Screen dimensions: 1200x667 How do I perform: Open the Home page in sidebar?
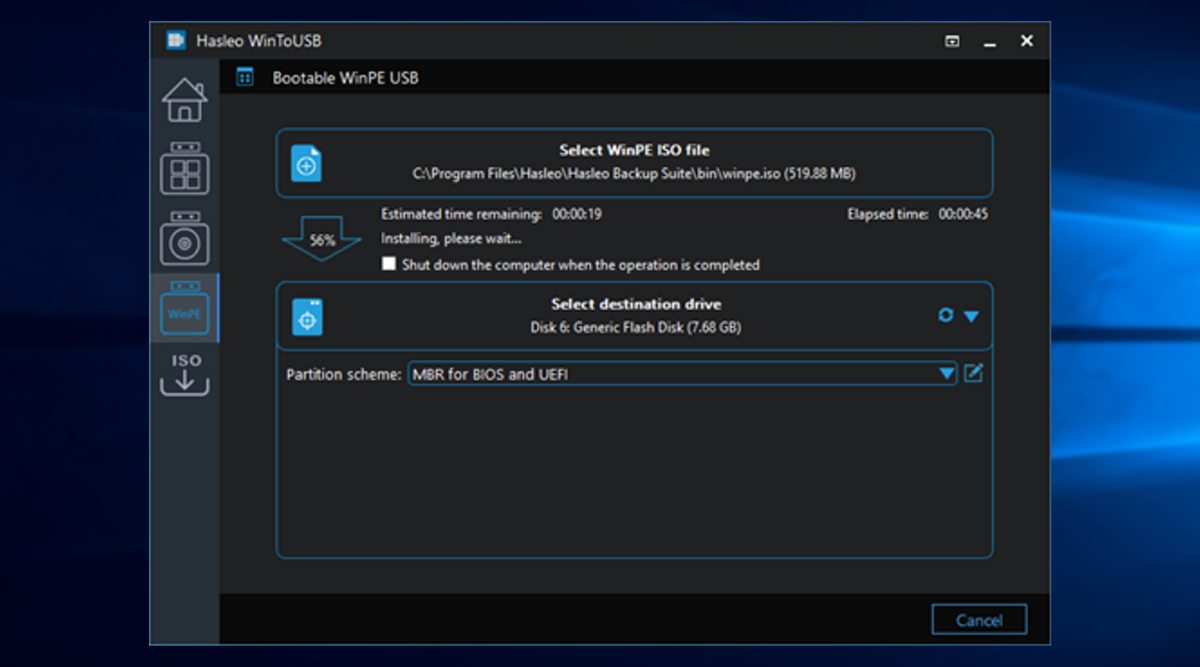point(184,100)
